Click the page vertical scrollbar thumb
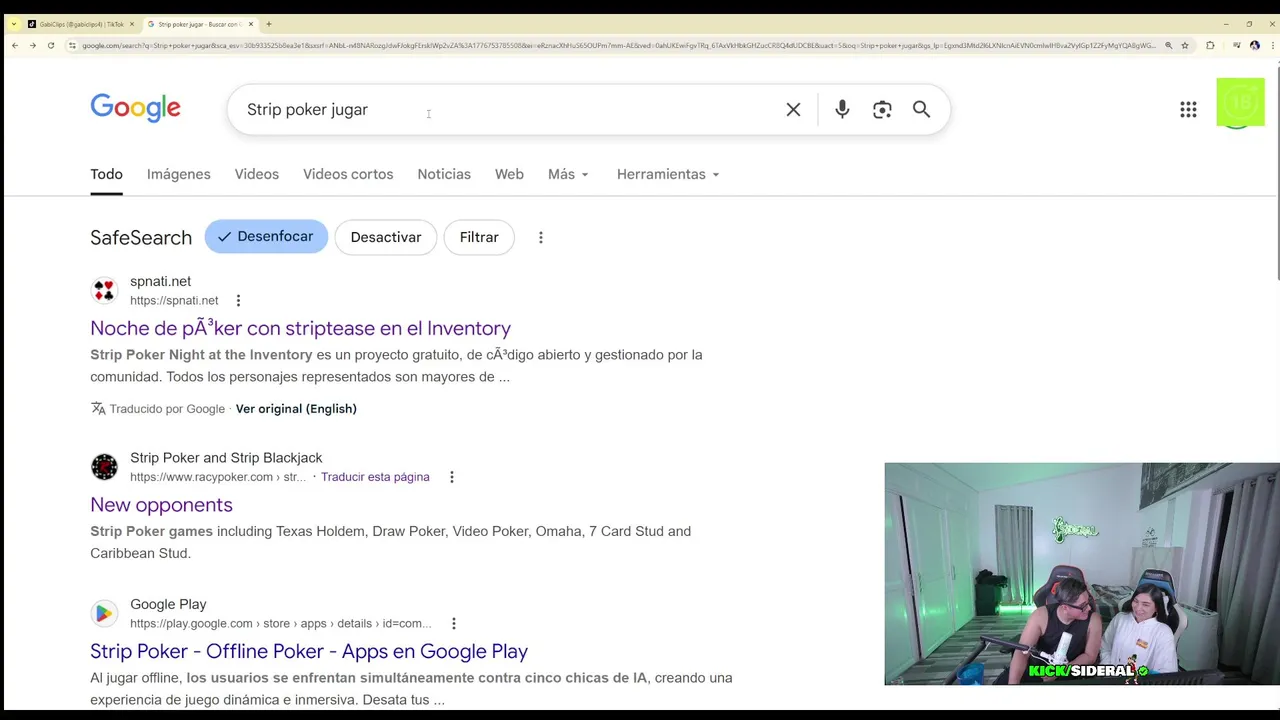This screenshot has height=720, width=1280. [1276, 174]
